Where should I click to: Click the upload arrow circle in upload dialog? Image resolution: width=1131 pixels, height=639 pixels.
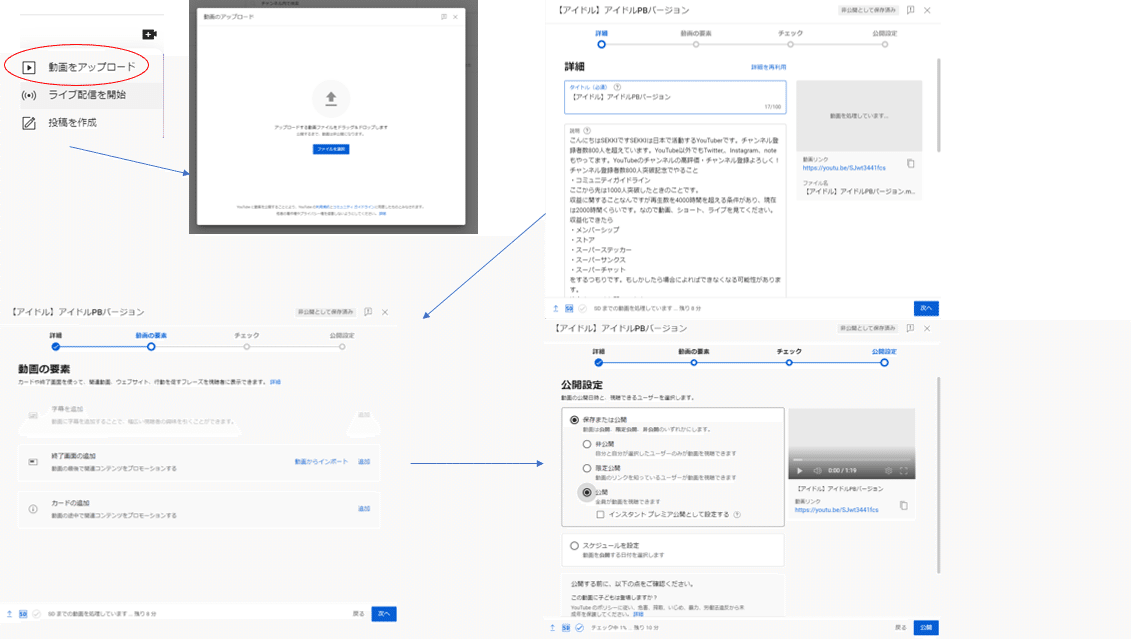pos(331,98)
